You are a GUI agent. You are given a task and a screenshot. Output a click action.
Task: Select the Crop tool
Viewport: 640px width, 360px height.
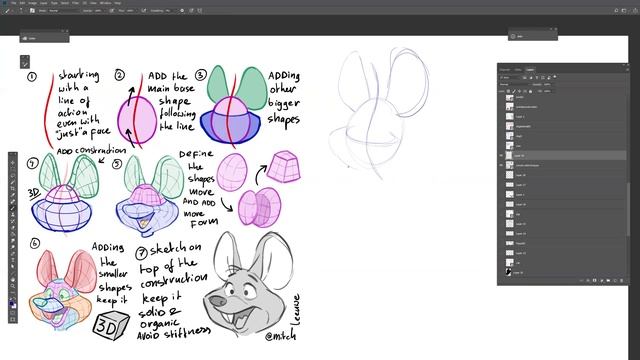click(13, 189)
